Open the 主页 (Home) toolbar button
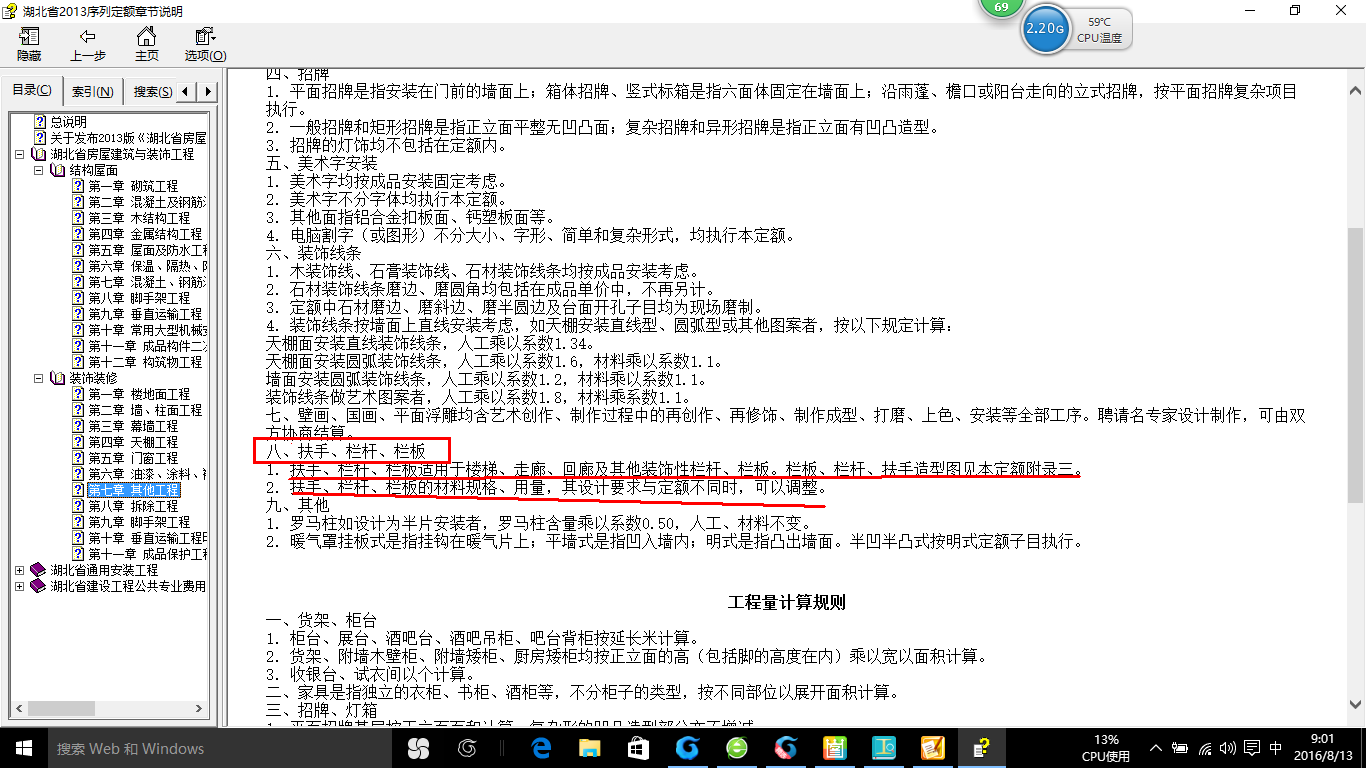This screenshot has height=768, width=1366. [x=147, y=44]
